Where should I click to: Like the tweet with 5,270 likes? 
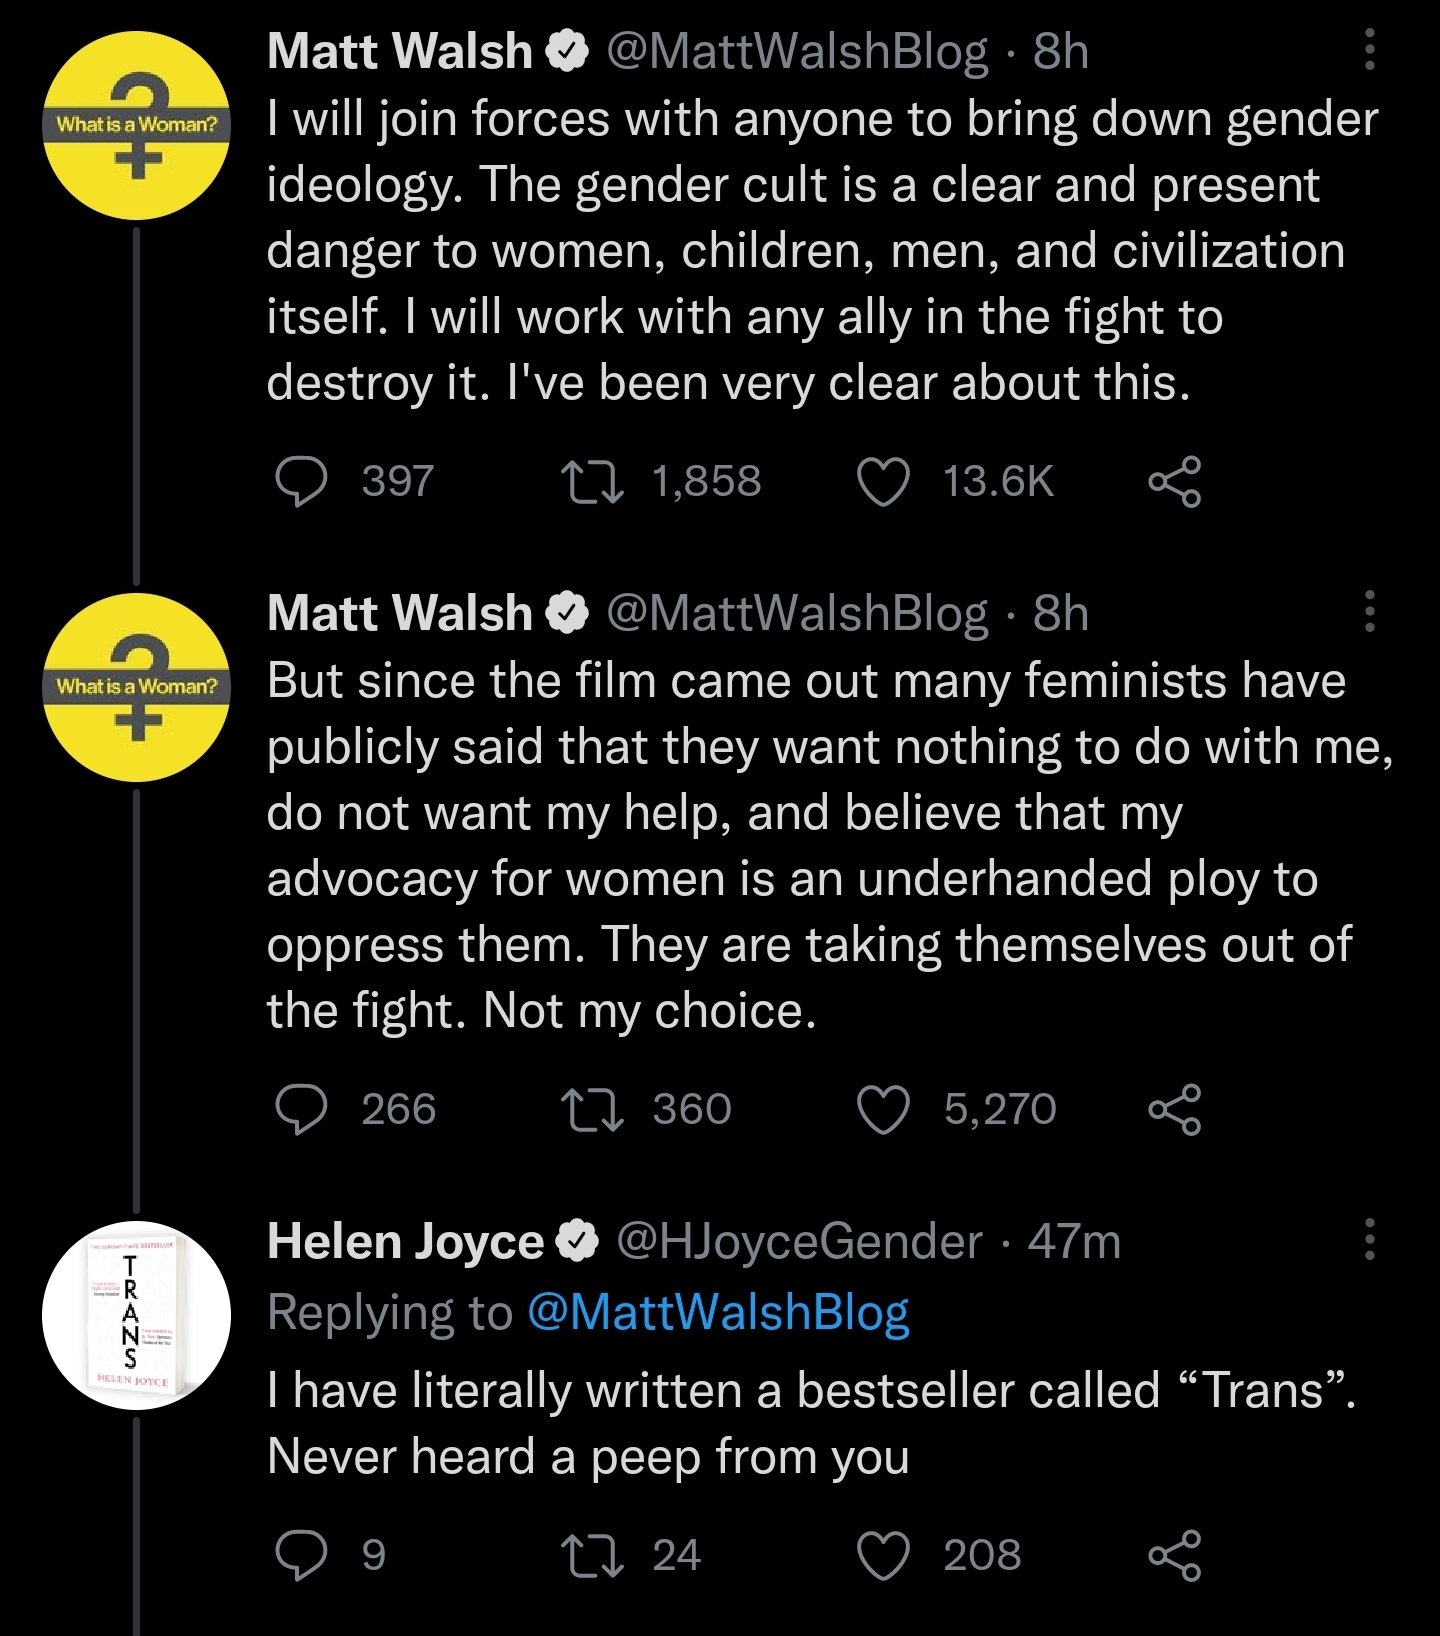tap(884, 1110)
